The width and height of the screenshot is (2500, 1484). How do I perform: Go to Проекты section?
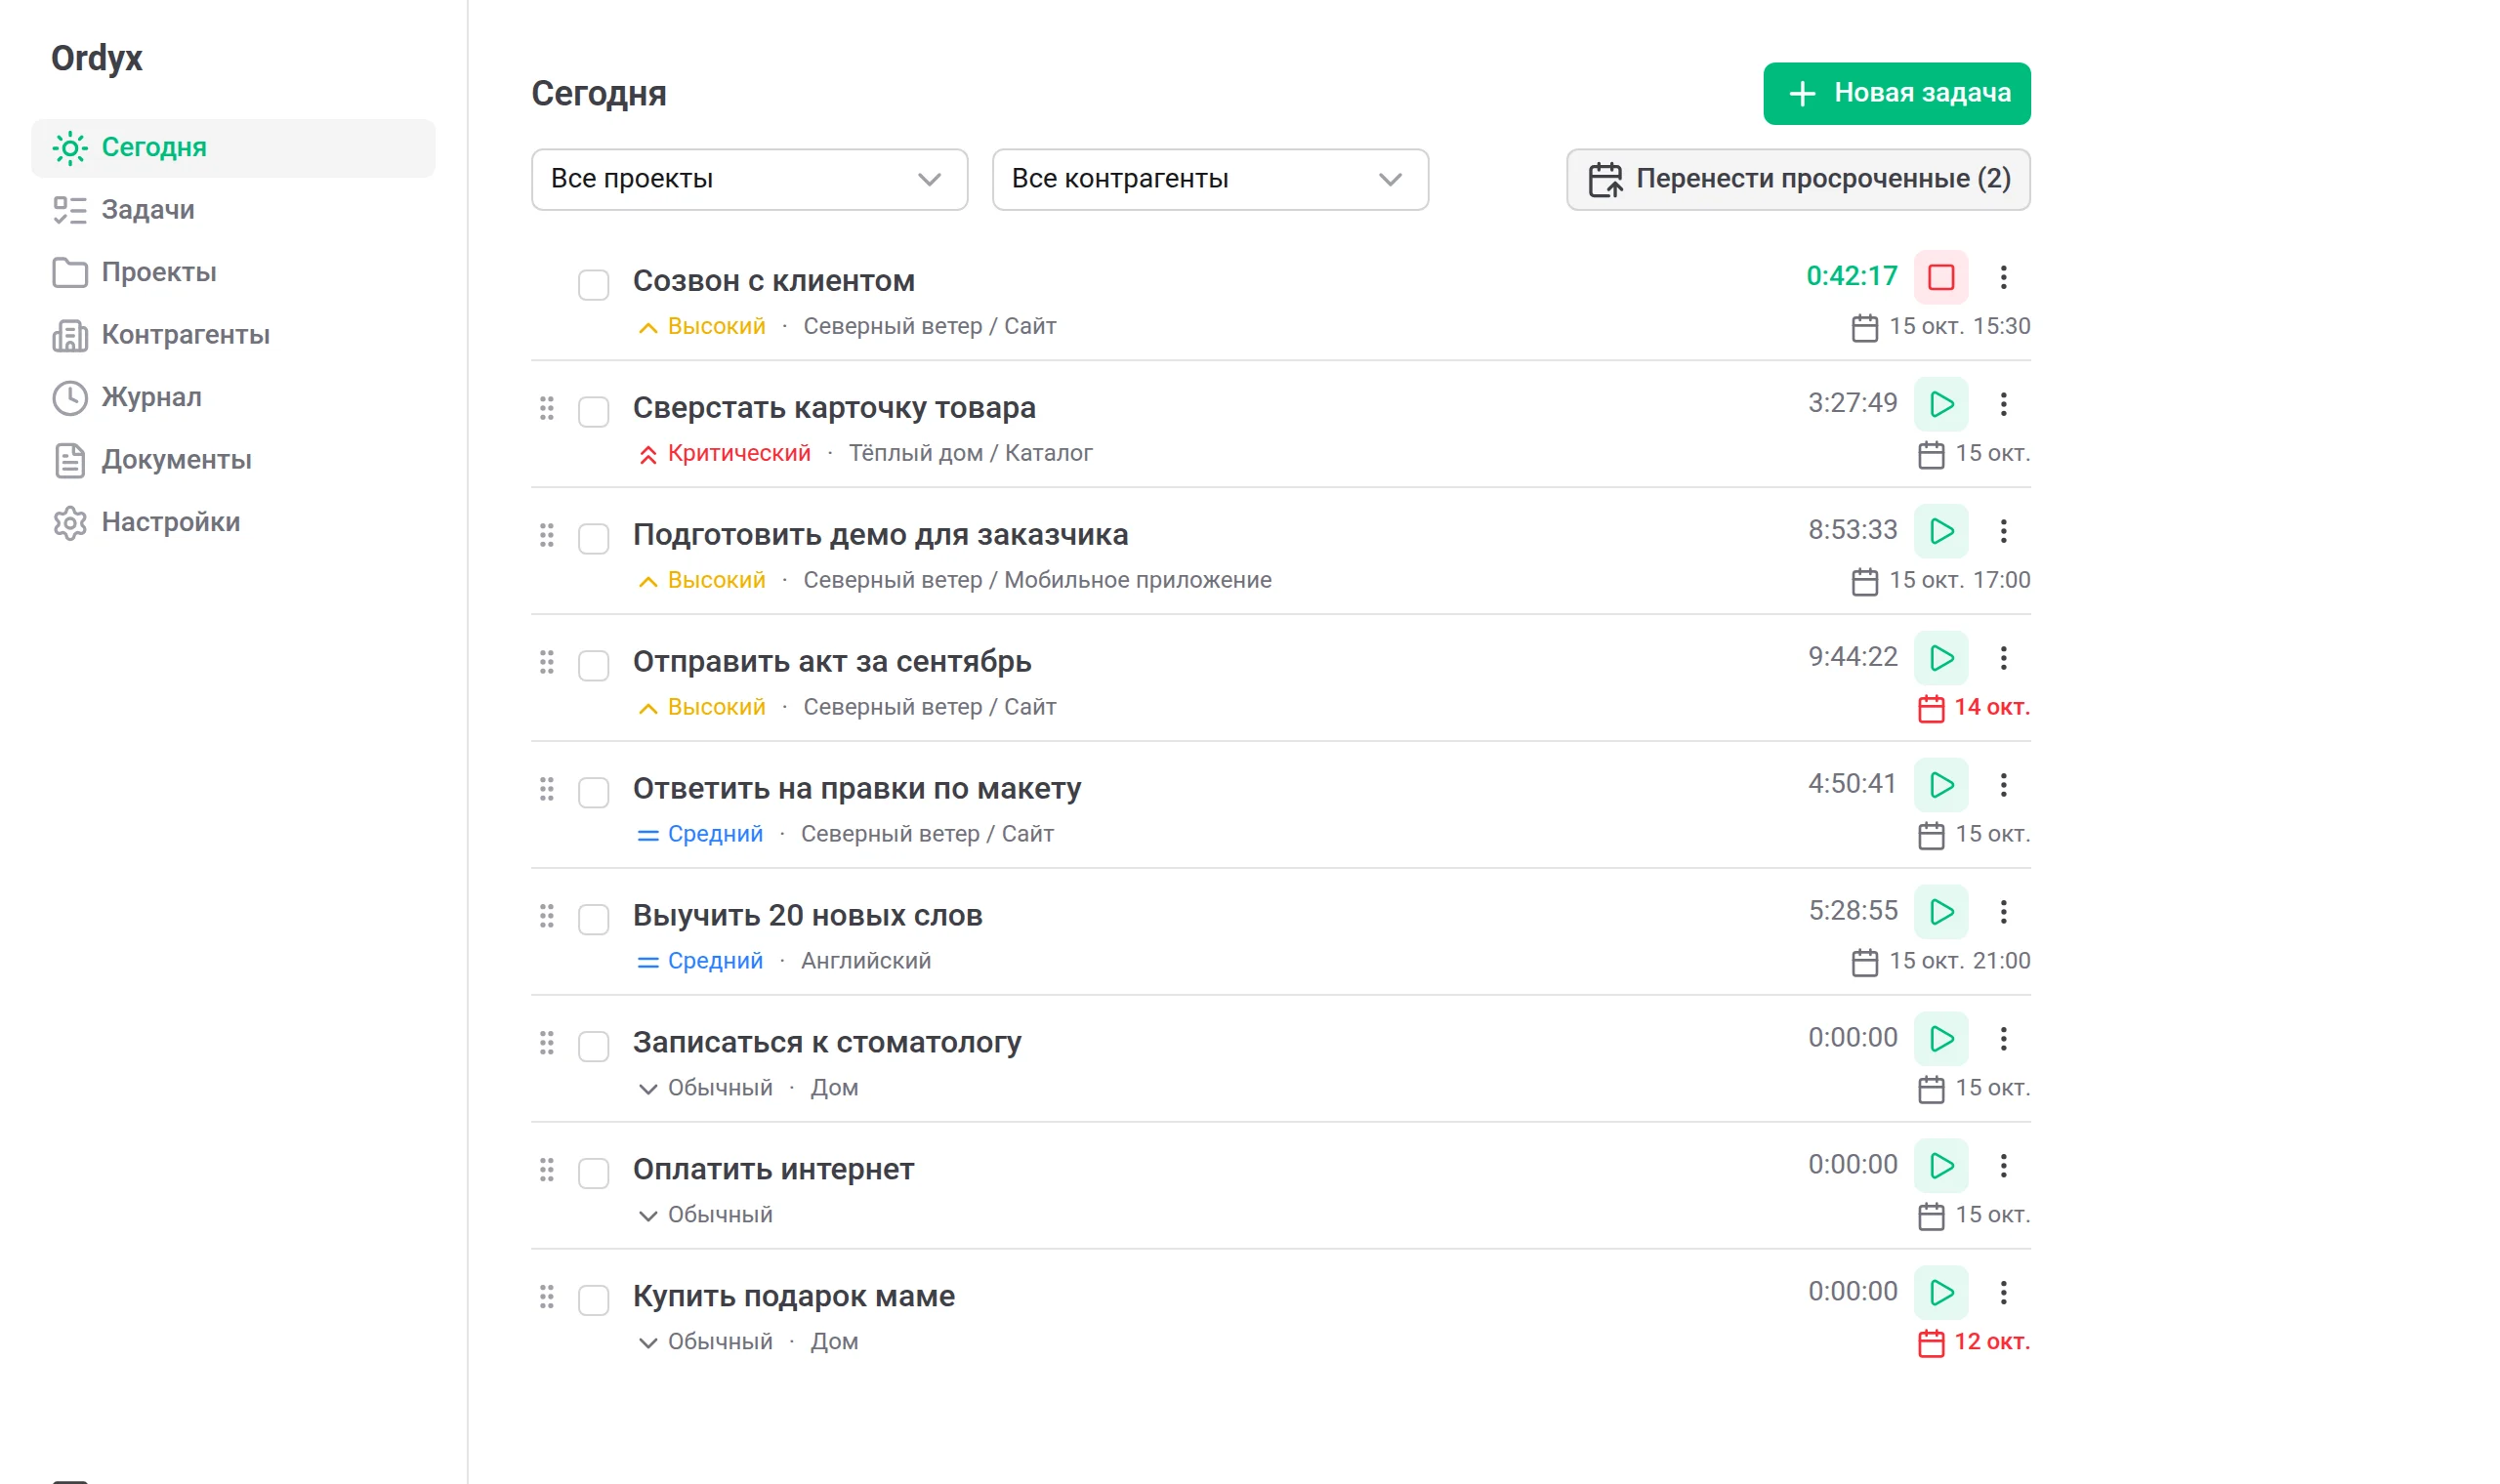tap(233, 273)
